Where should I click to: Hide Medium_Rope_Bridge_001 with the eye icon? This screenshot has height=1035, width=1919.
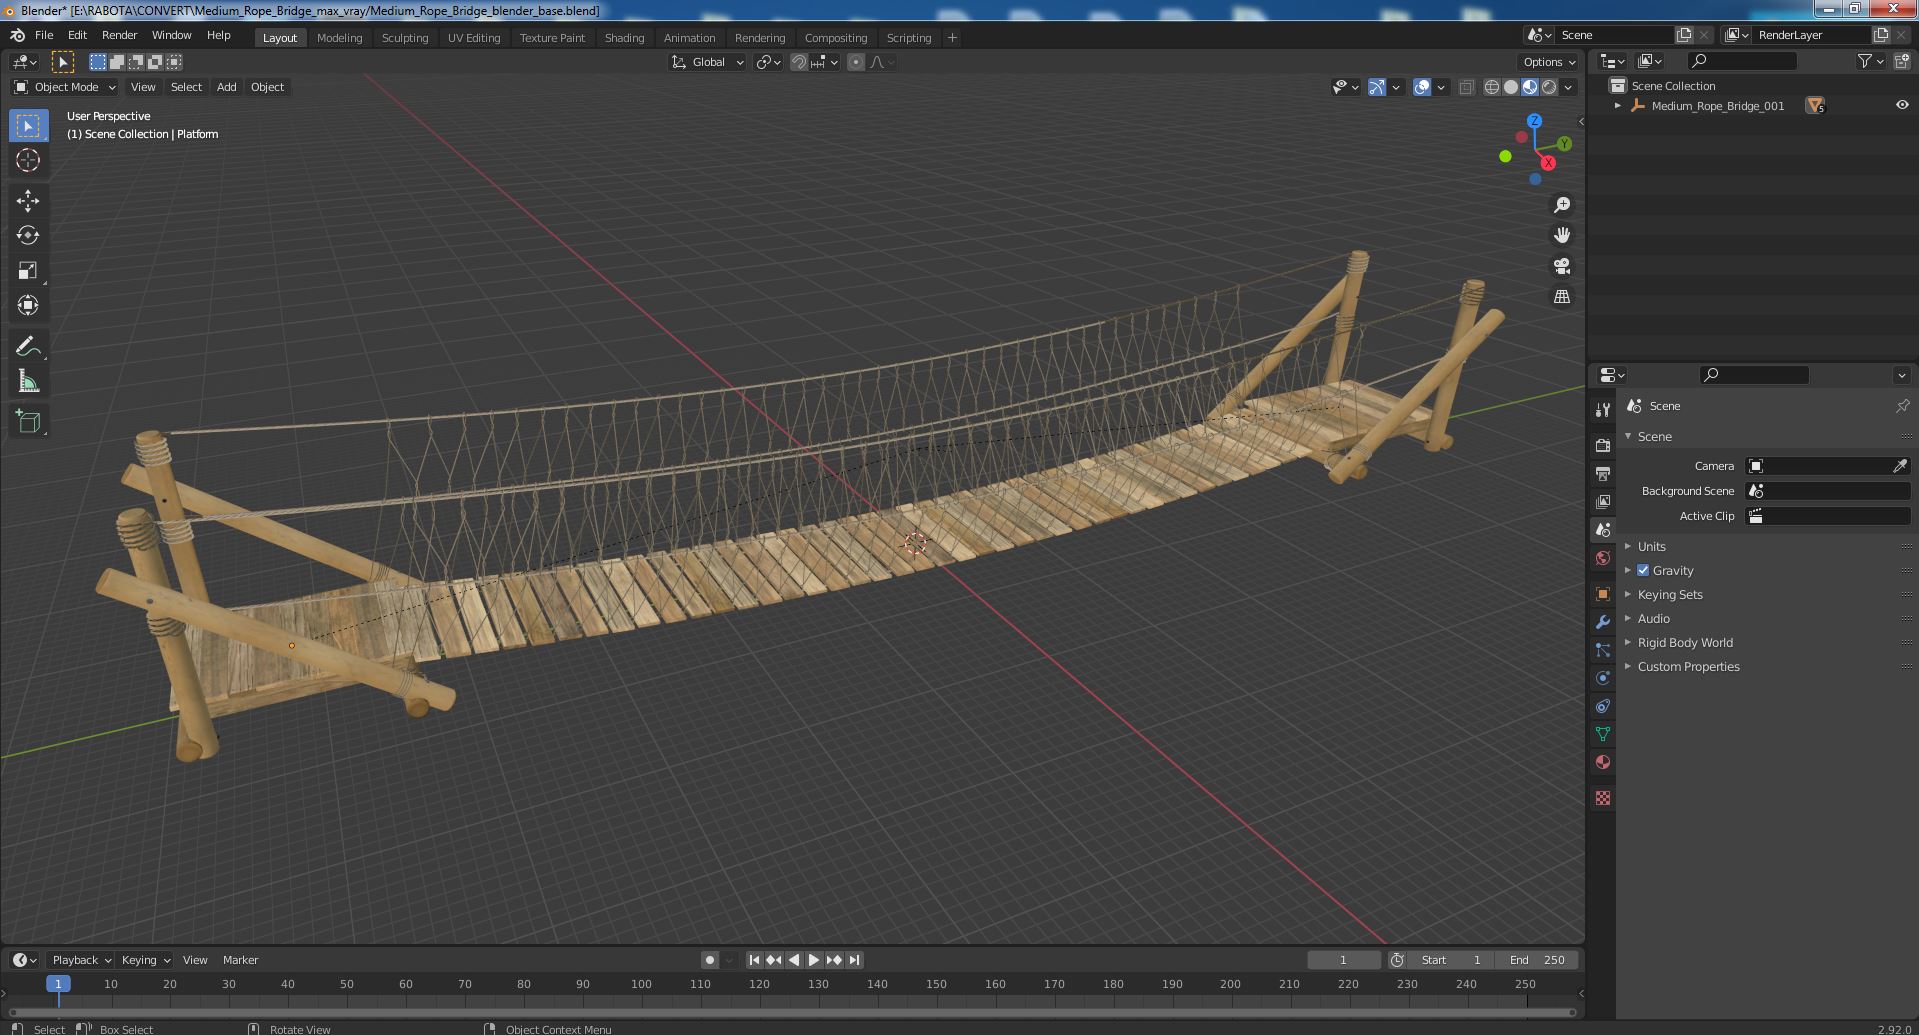tap(1901, 105)
